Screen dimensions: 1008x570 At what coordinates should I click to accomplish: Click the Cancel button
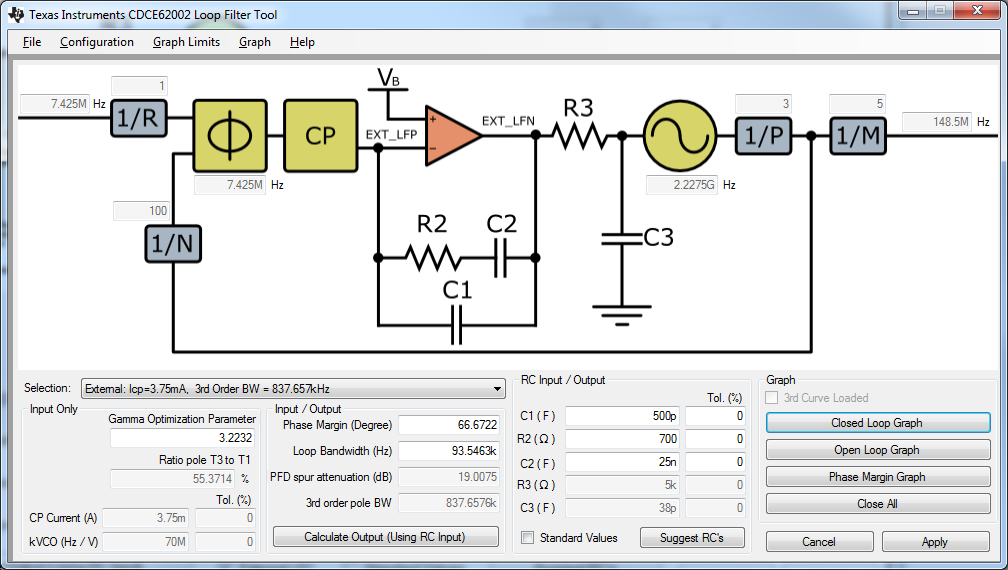(x=819, y=542)
